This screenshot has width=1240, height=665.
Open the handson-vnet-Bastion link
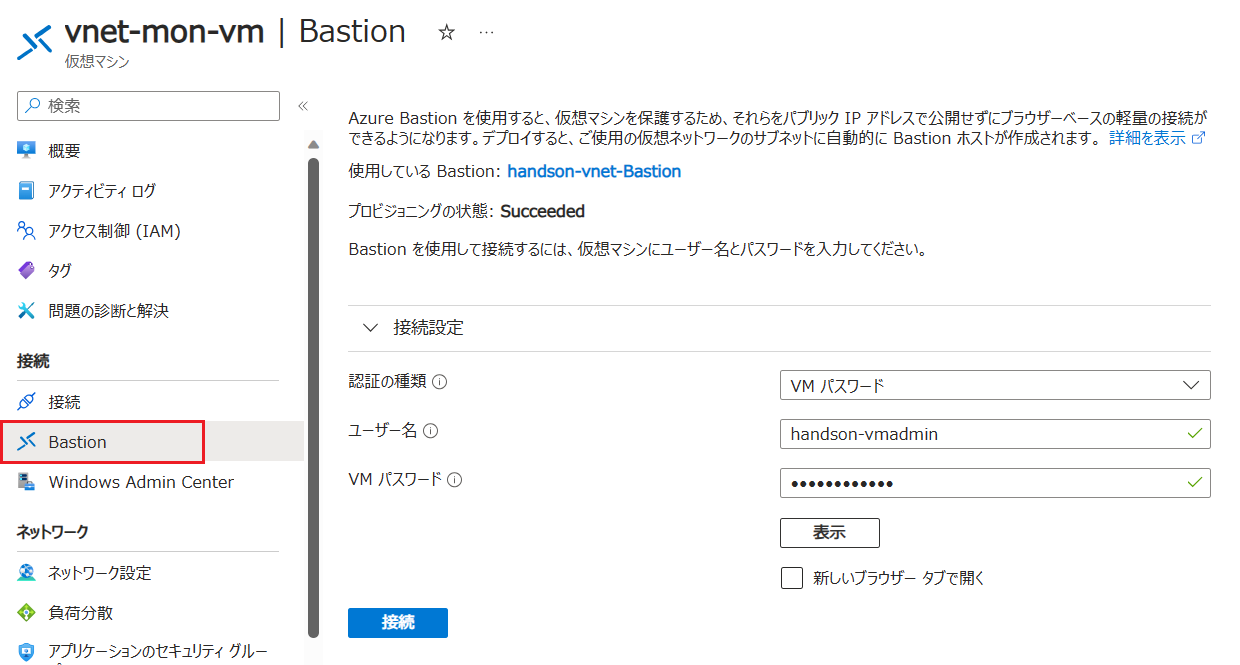tap(594, 171)
